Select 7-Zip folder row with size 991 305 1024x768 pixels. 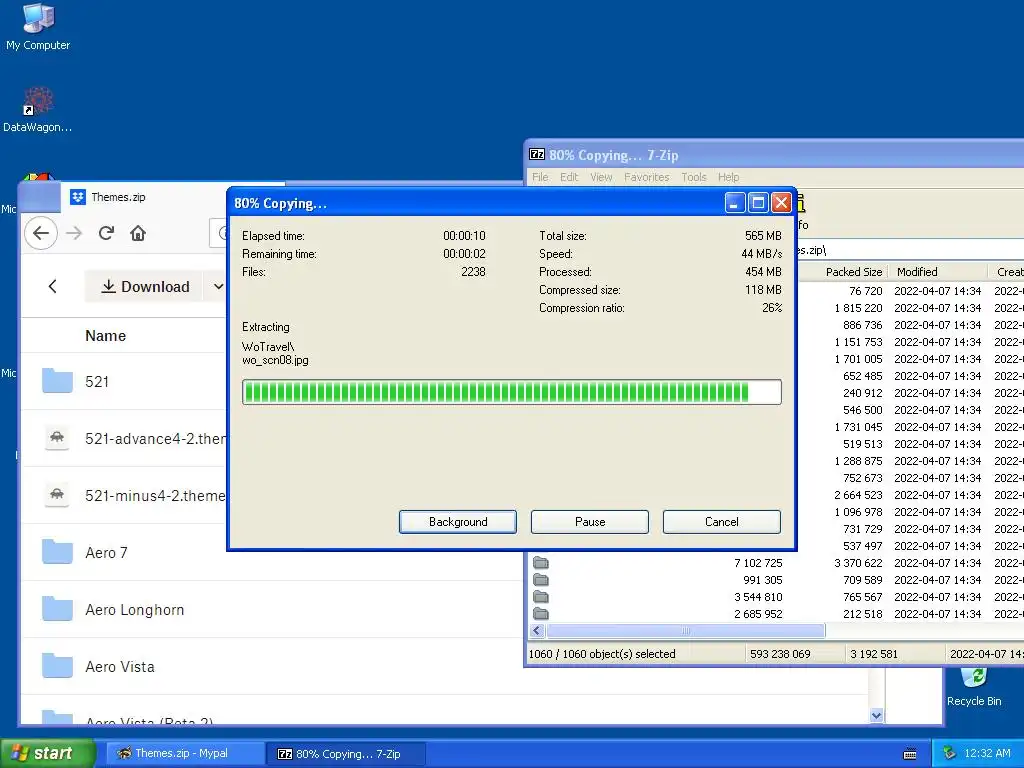point(774,580)
